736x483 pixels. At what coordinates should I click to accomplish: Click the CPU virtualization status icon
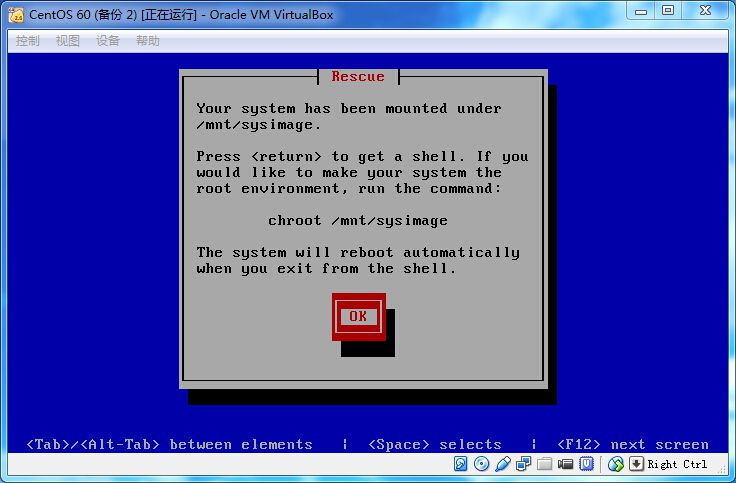pyautogui.click(x=587, y=464)
